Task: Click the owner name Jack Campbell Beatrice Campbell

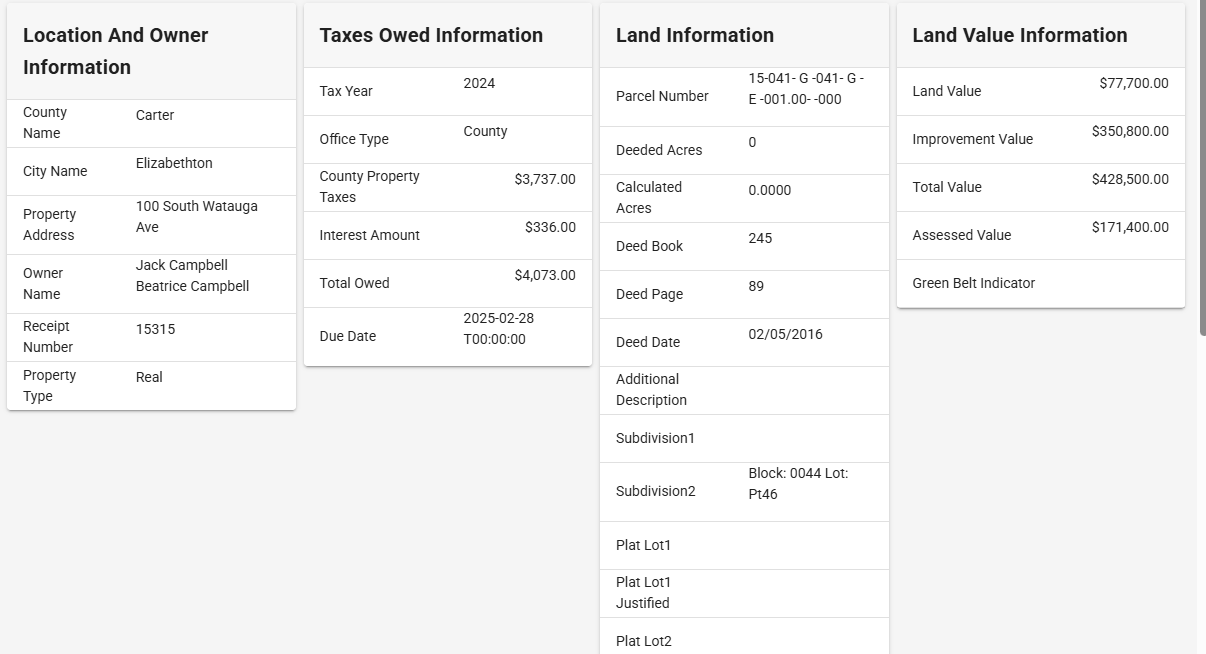Action: pyautogui.click(x=192, y=276)
